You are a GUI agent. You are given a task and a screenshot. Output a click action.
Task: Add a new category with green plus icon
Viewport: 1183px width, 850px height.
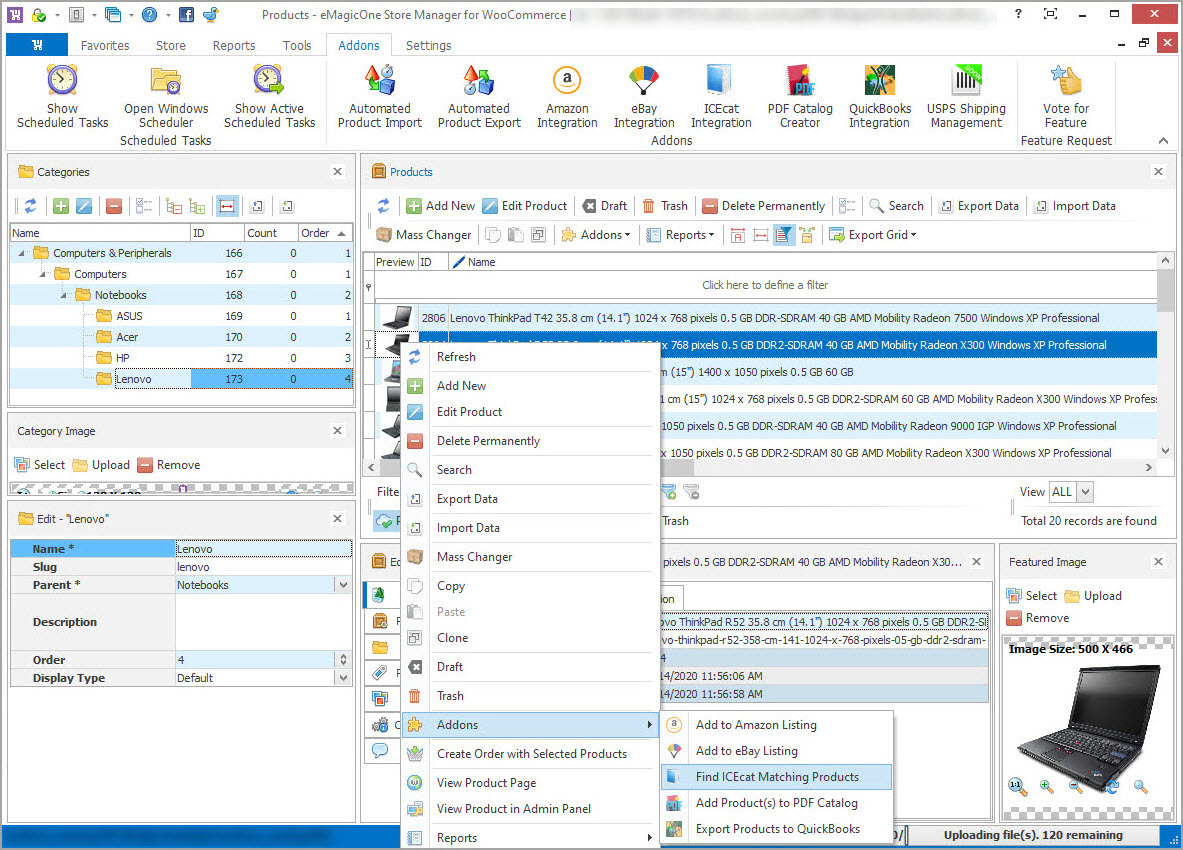point(61,206)
